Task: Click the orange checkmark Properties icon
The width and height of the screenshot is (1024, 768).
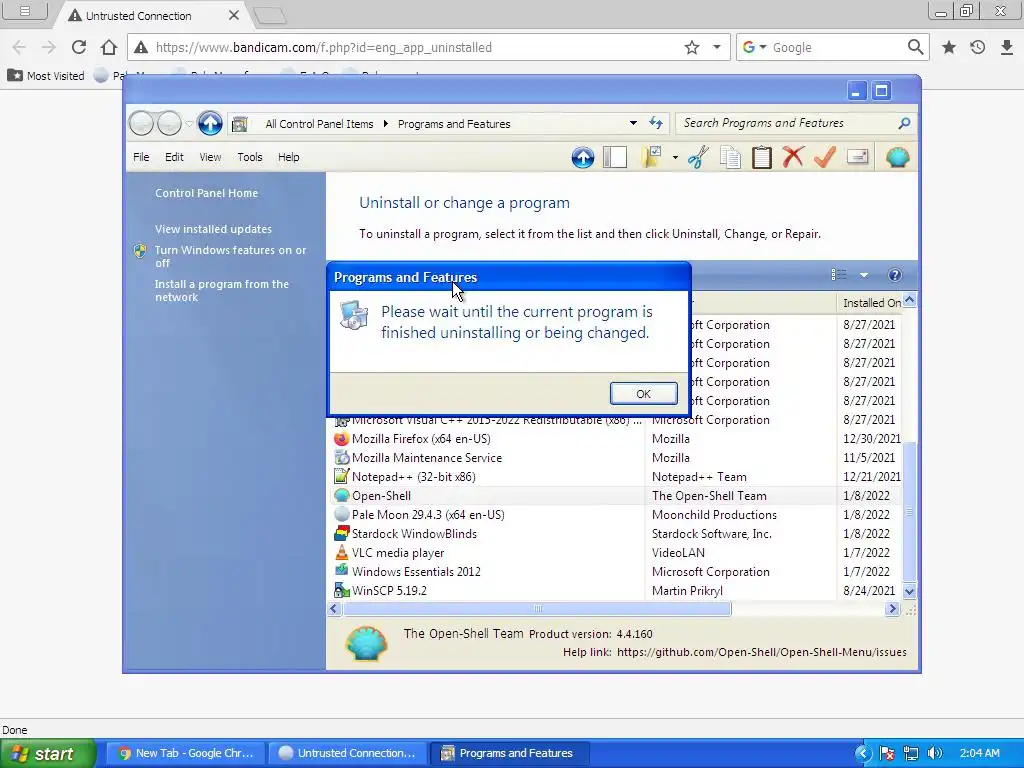Action: point(825,157)
